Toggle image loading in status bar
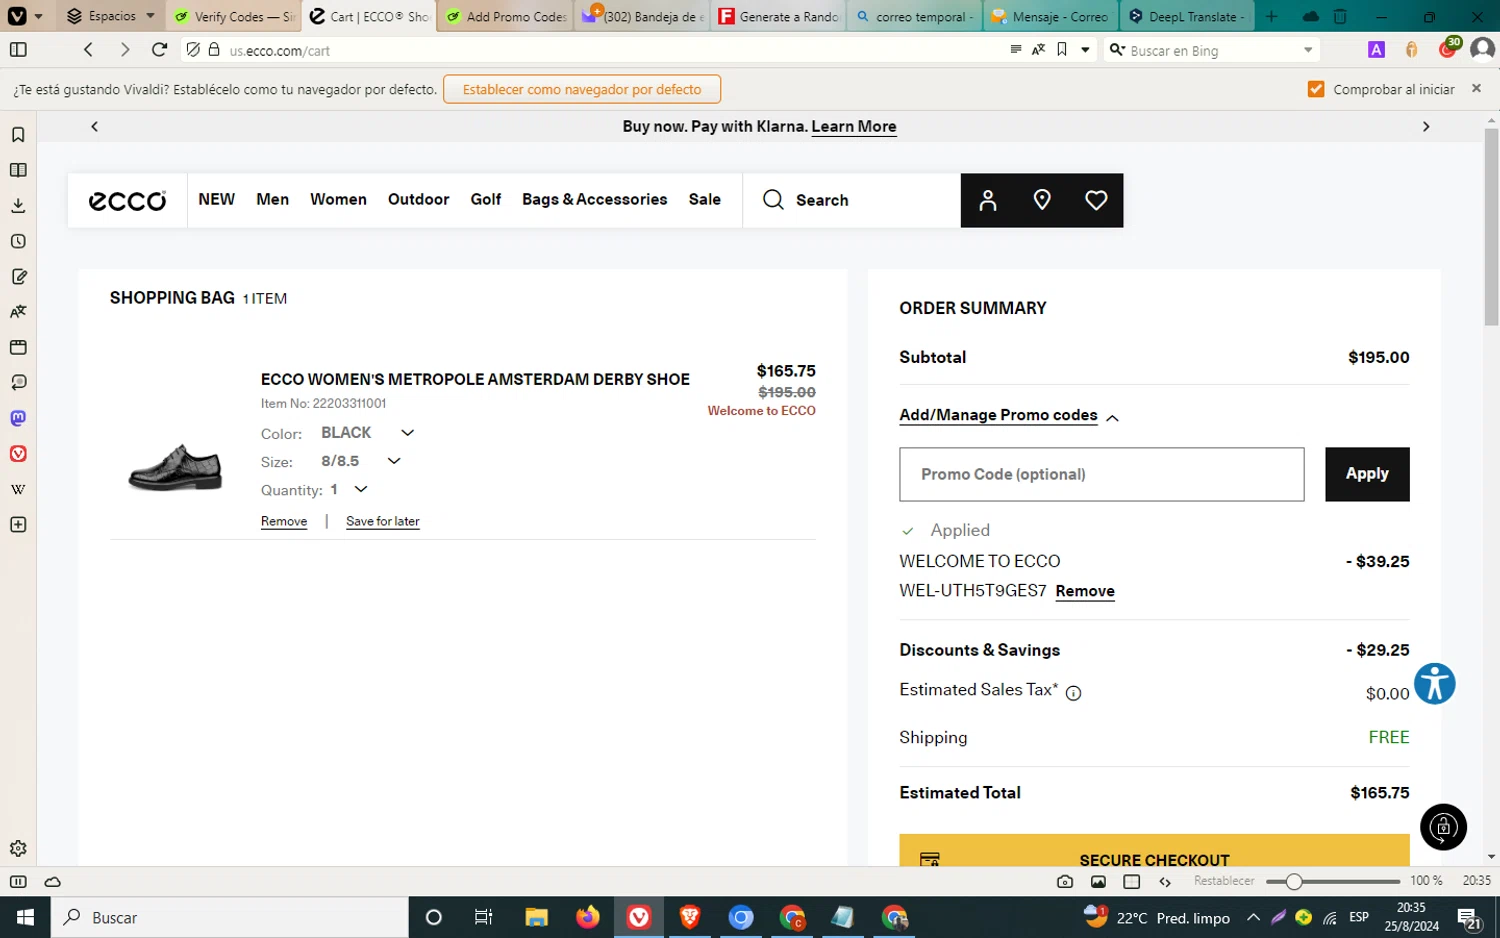1500x938 pixels. click(x=1098, y=881)
